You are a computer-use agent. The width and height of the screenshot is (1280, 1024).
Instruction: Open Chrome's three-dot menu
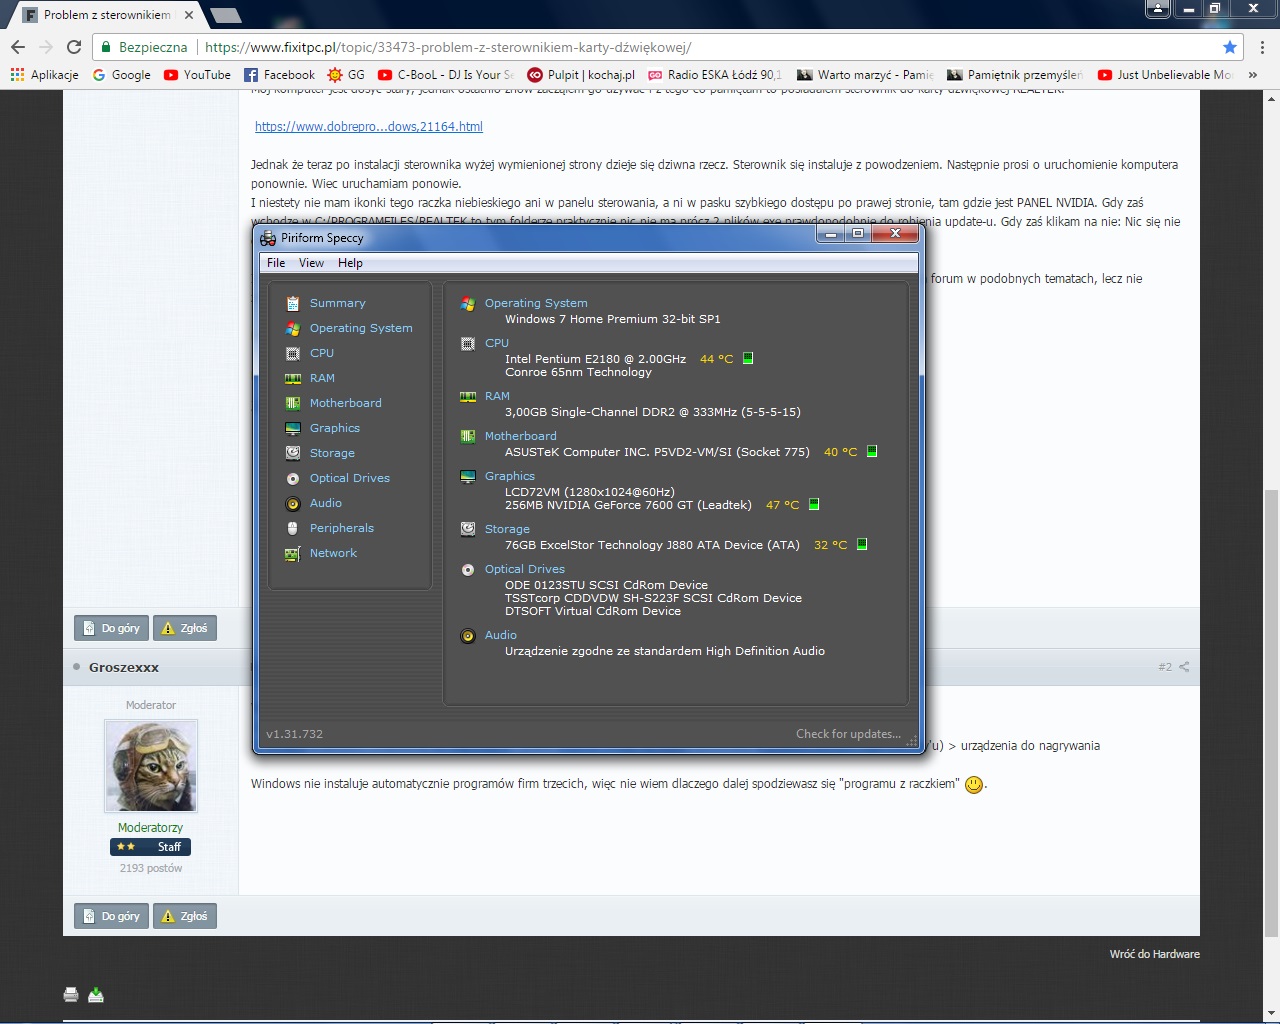1262,47
